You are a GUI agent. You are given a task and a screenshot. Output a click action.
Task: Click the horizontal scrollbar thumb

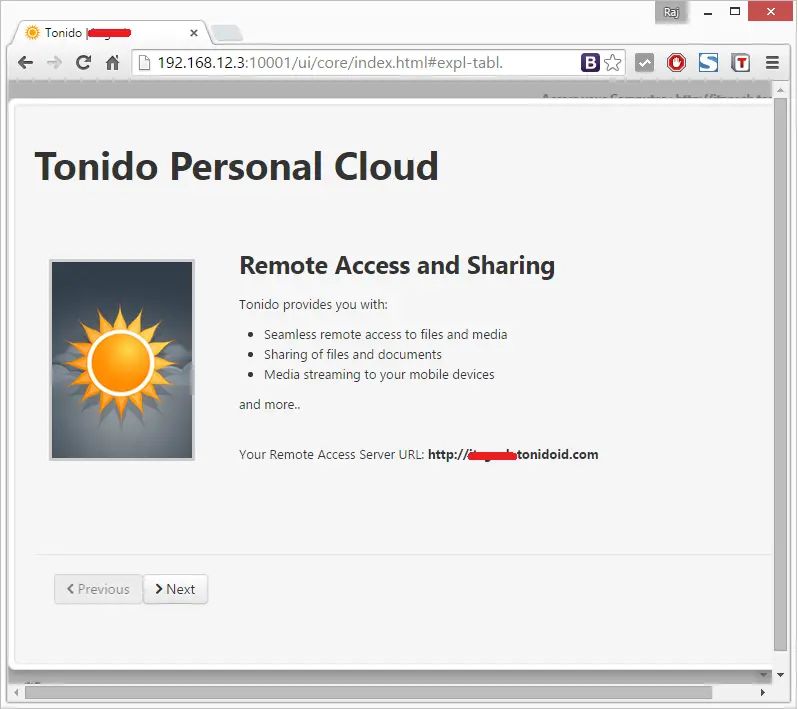[x=368, y=693]
